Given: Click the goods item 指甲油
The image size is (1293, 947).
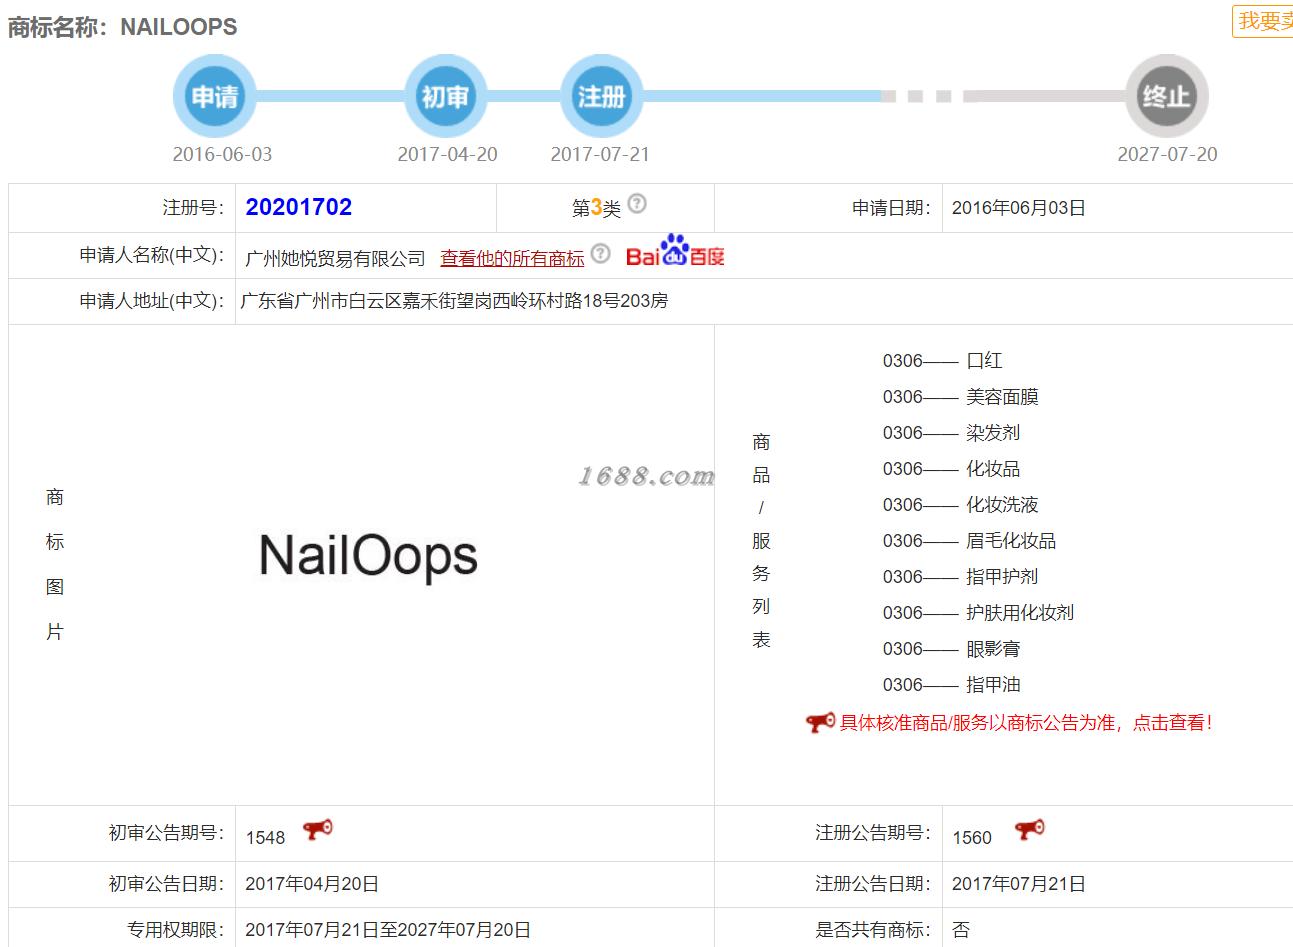Looking at the screenshot, I should click(x=993, y=685).
